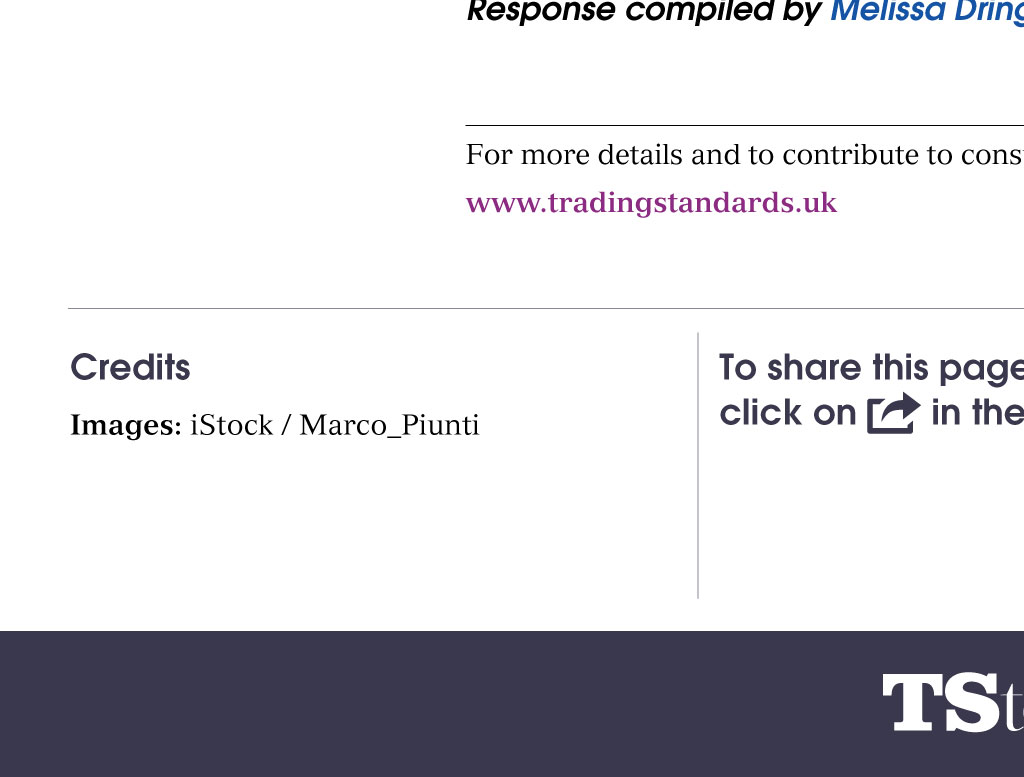Click the dark footer bar background
Image resolution: width=1024 pixels, height=777 pixels.
(400, 704)
